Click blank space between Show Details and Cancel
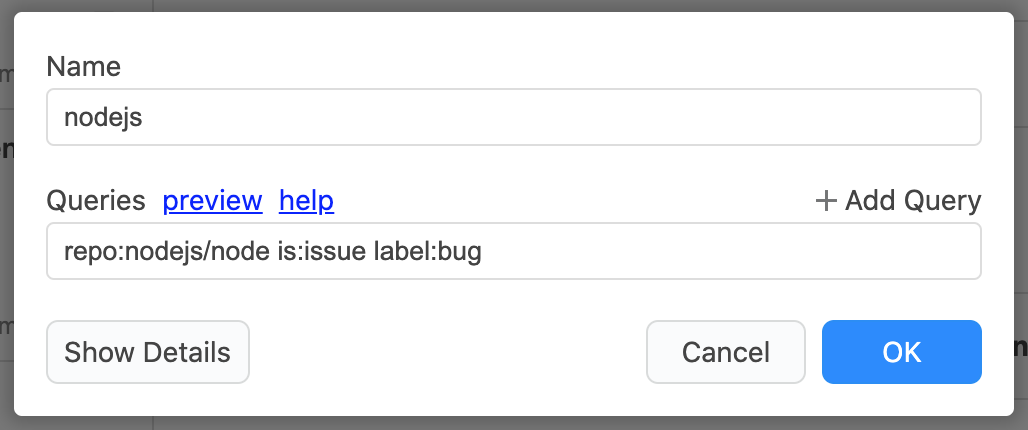The image size is (1028, 430). point(447,352)
